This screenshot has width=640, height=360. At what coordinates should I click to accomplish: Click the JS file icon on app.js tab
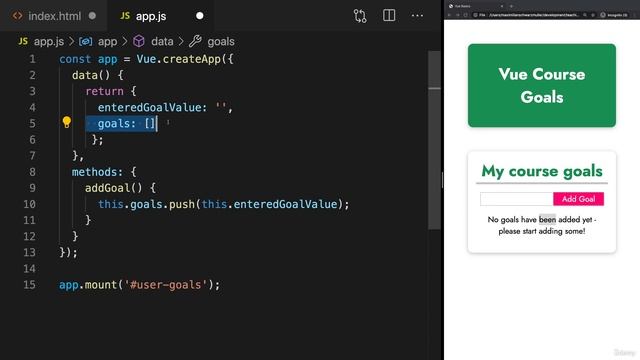(125, 16)
